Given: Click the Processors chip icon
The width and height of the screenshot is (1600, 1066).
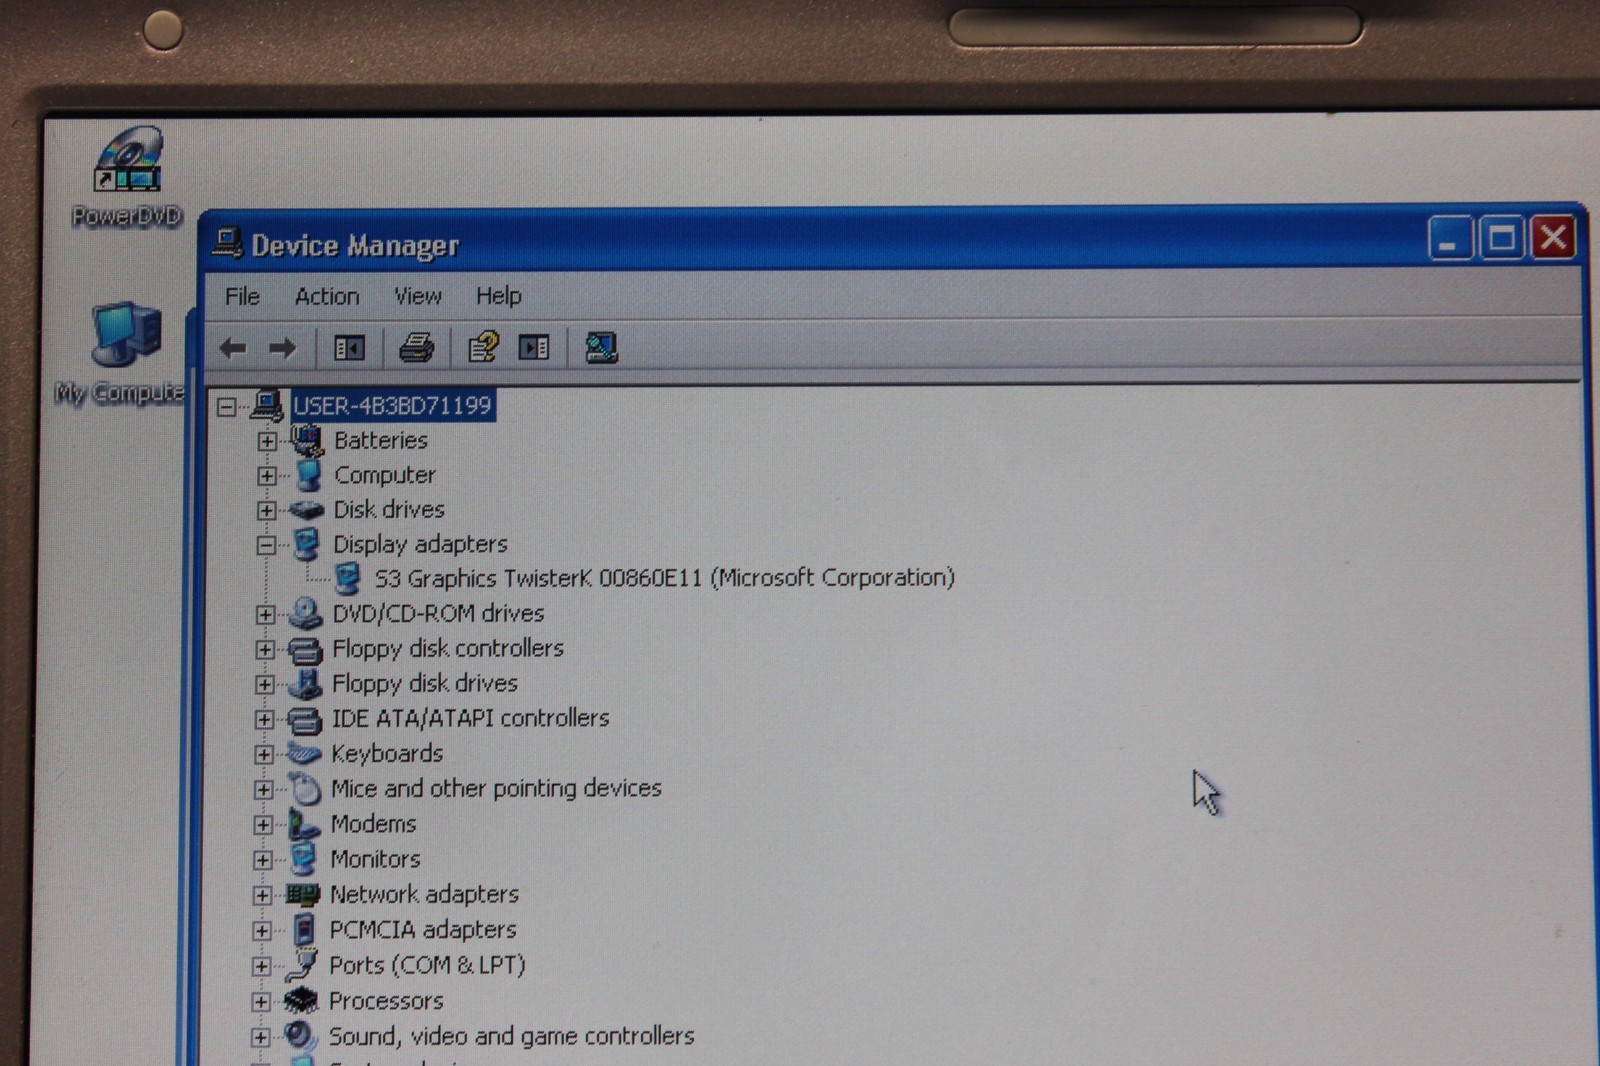Looking at the screenshot, I should click(301, 1000).
